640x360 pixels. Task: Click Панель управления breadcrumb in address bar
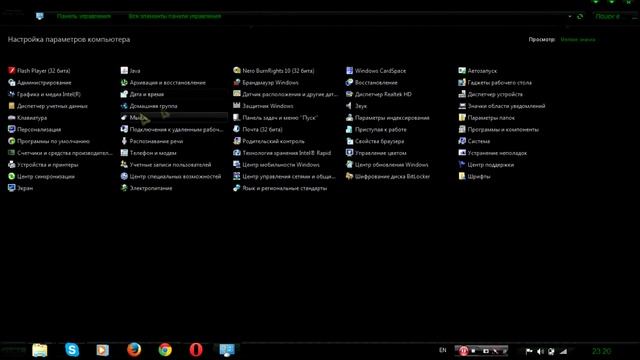tap(84, 16)
